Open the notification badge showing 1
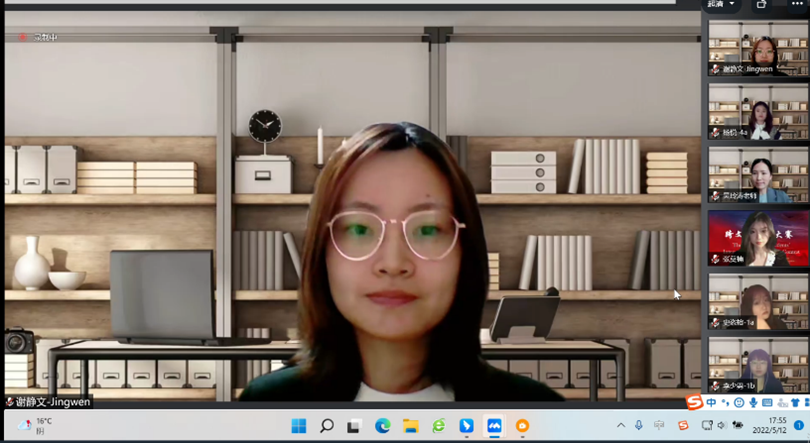The image size is (810, 443). click(798, 425)
